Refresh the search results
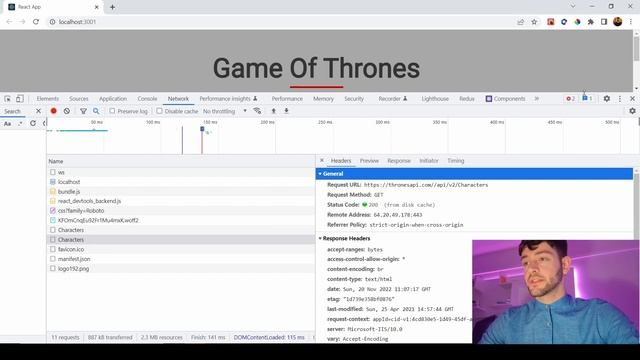This screenshot has width=640, height=360. pos(33,123)
